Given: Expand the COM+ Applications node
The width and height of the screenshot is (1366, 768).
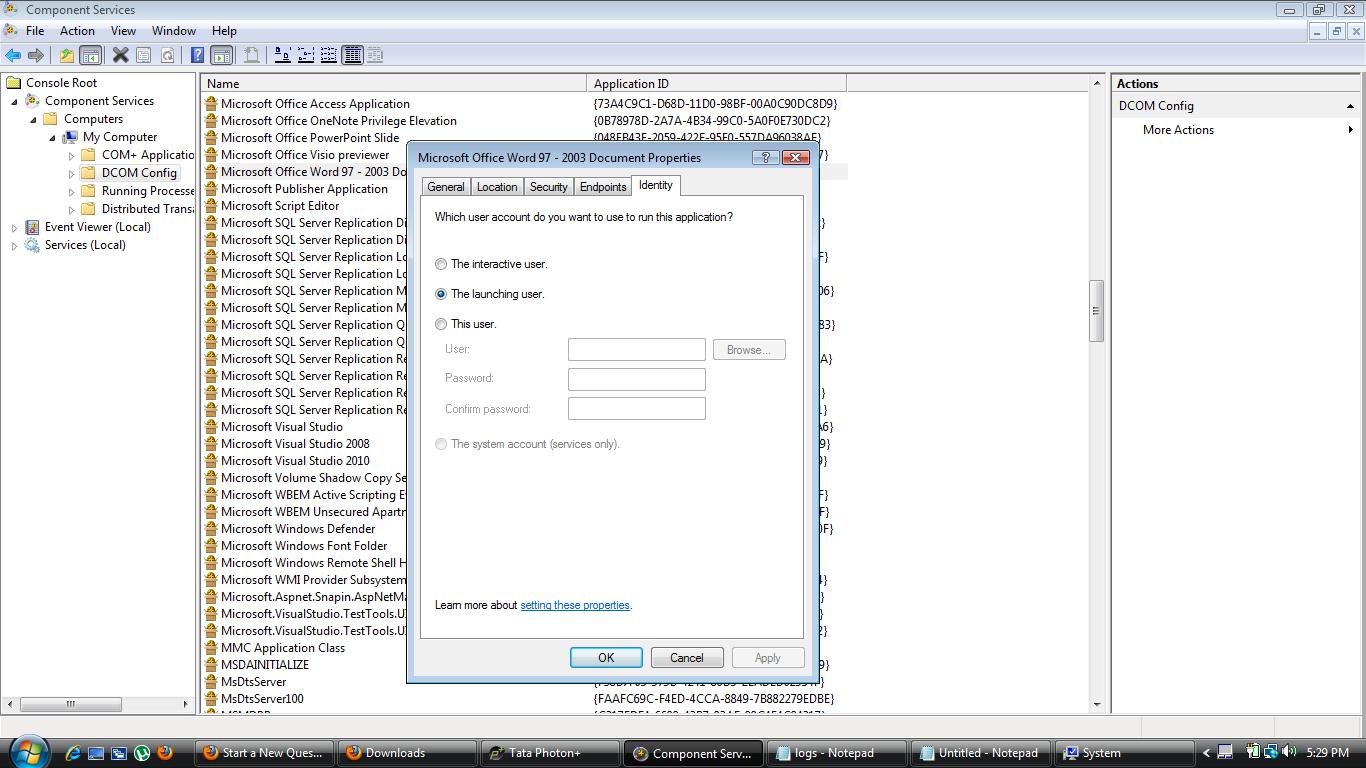Looking at the screenshot, I should click(x=71, y=156).
